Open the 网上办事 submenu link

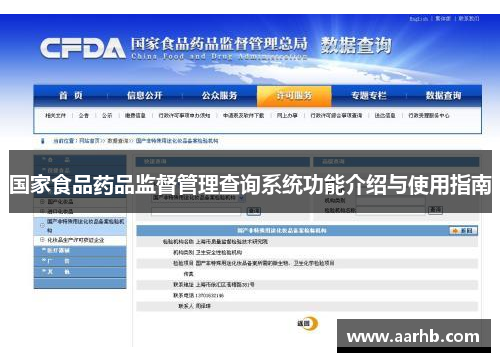287,116
